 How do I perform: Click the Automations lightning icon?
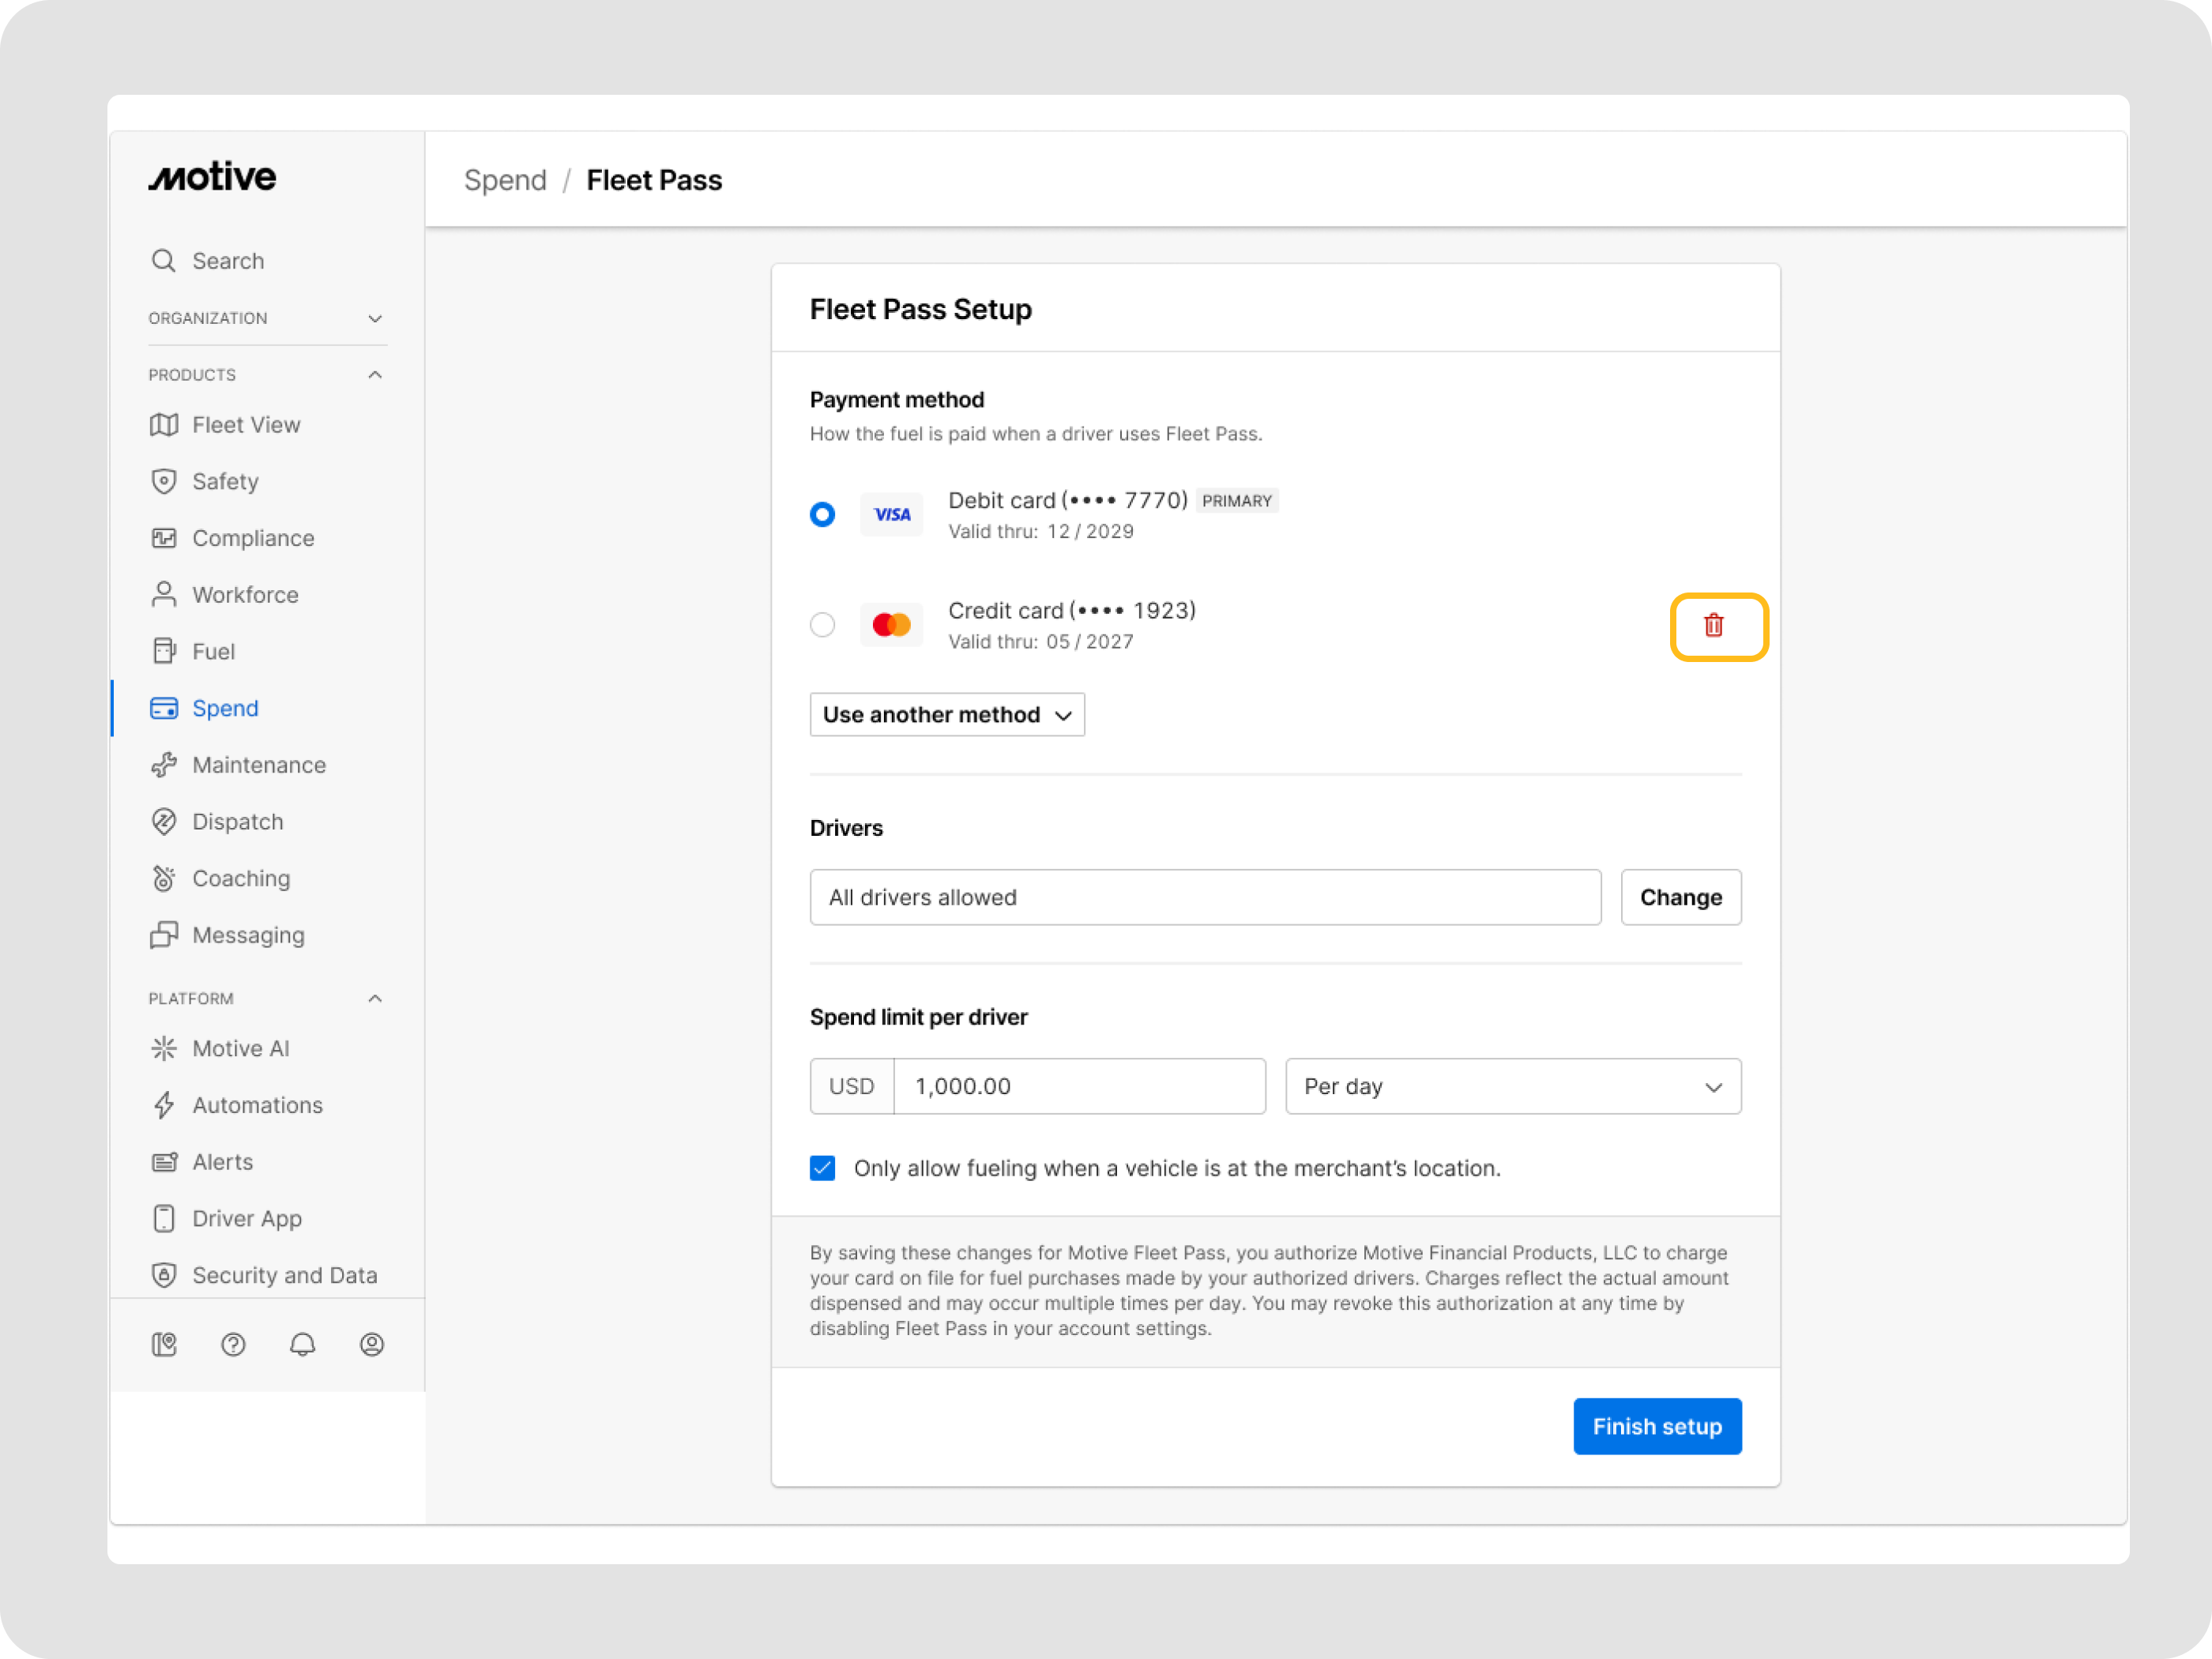pos(164,1105)
